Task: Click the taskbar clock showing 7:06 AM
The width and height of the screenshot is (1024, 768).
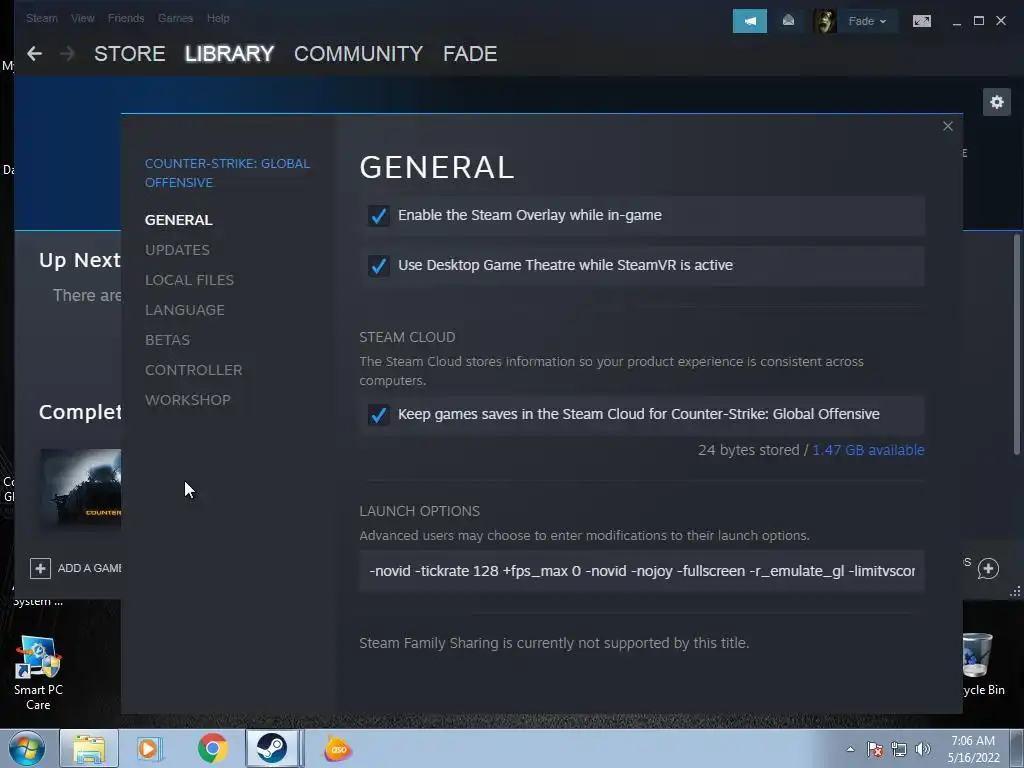Action: coord(974,748)
